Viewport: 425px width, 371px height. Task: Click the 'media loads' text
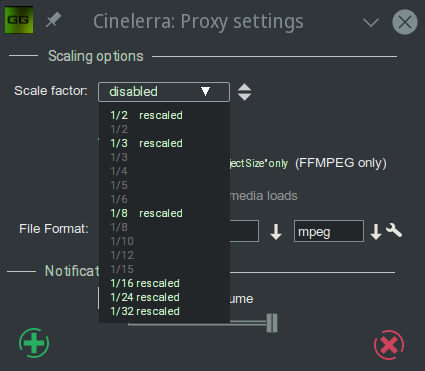click(x=264, y=196)
